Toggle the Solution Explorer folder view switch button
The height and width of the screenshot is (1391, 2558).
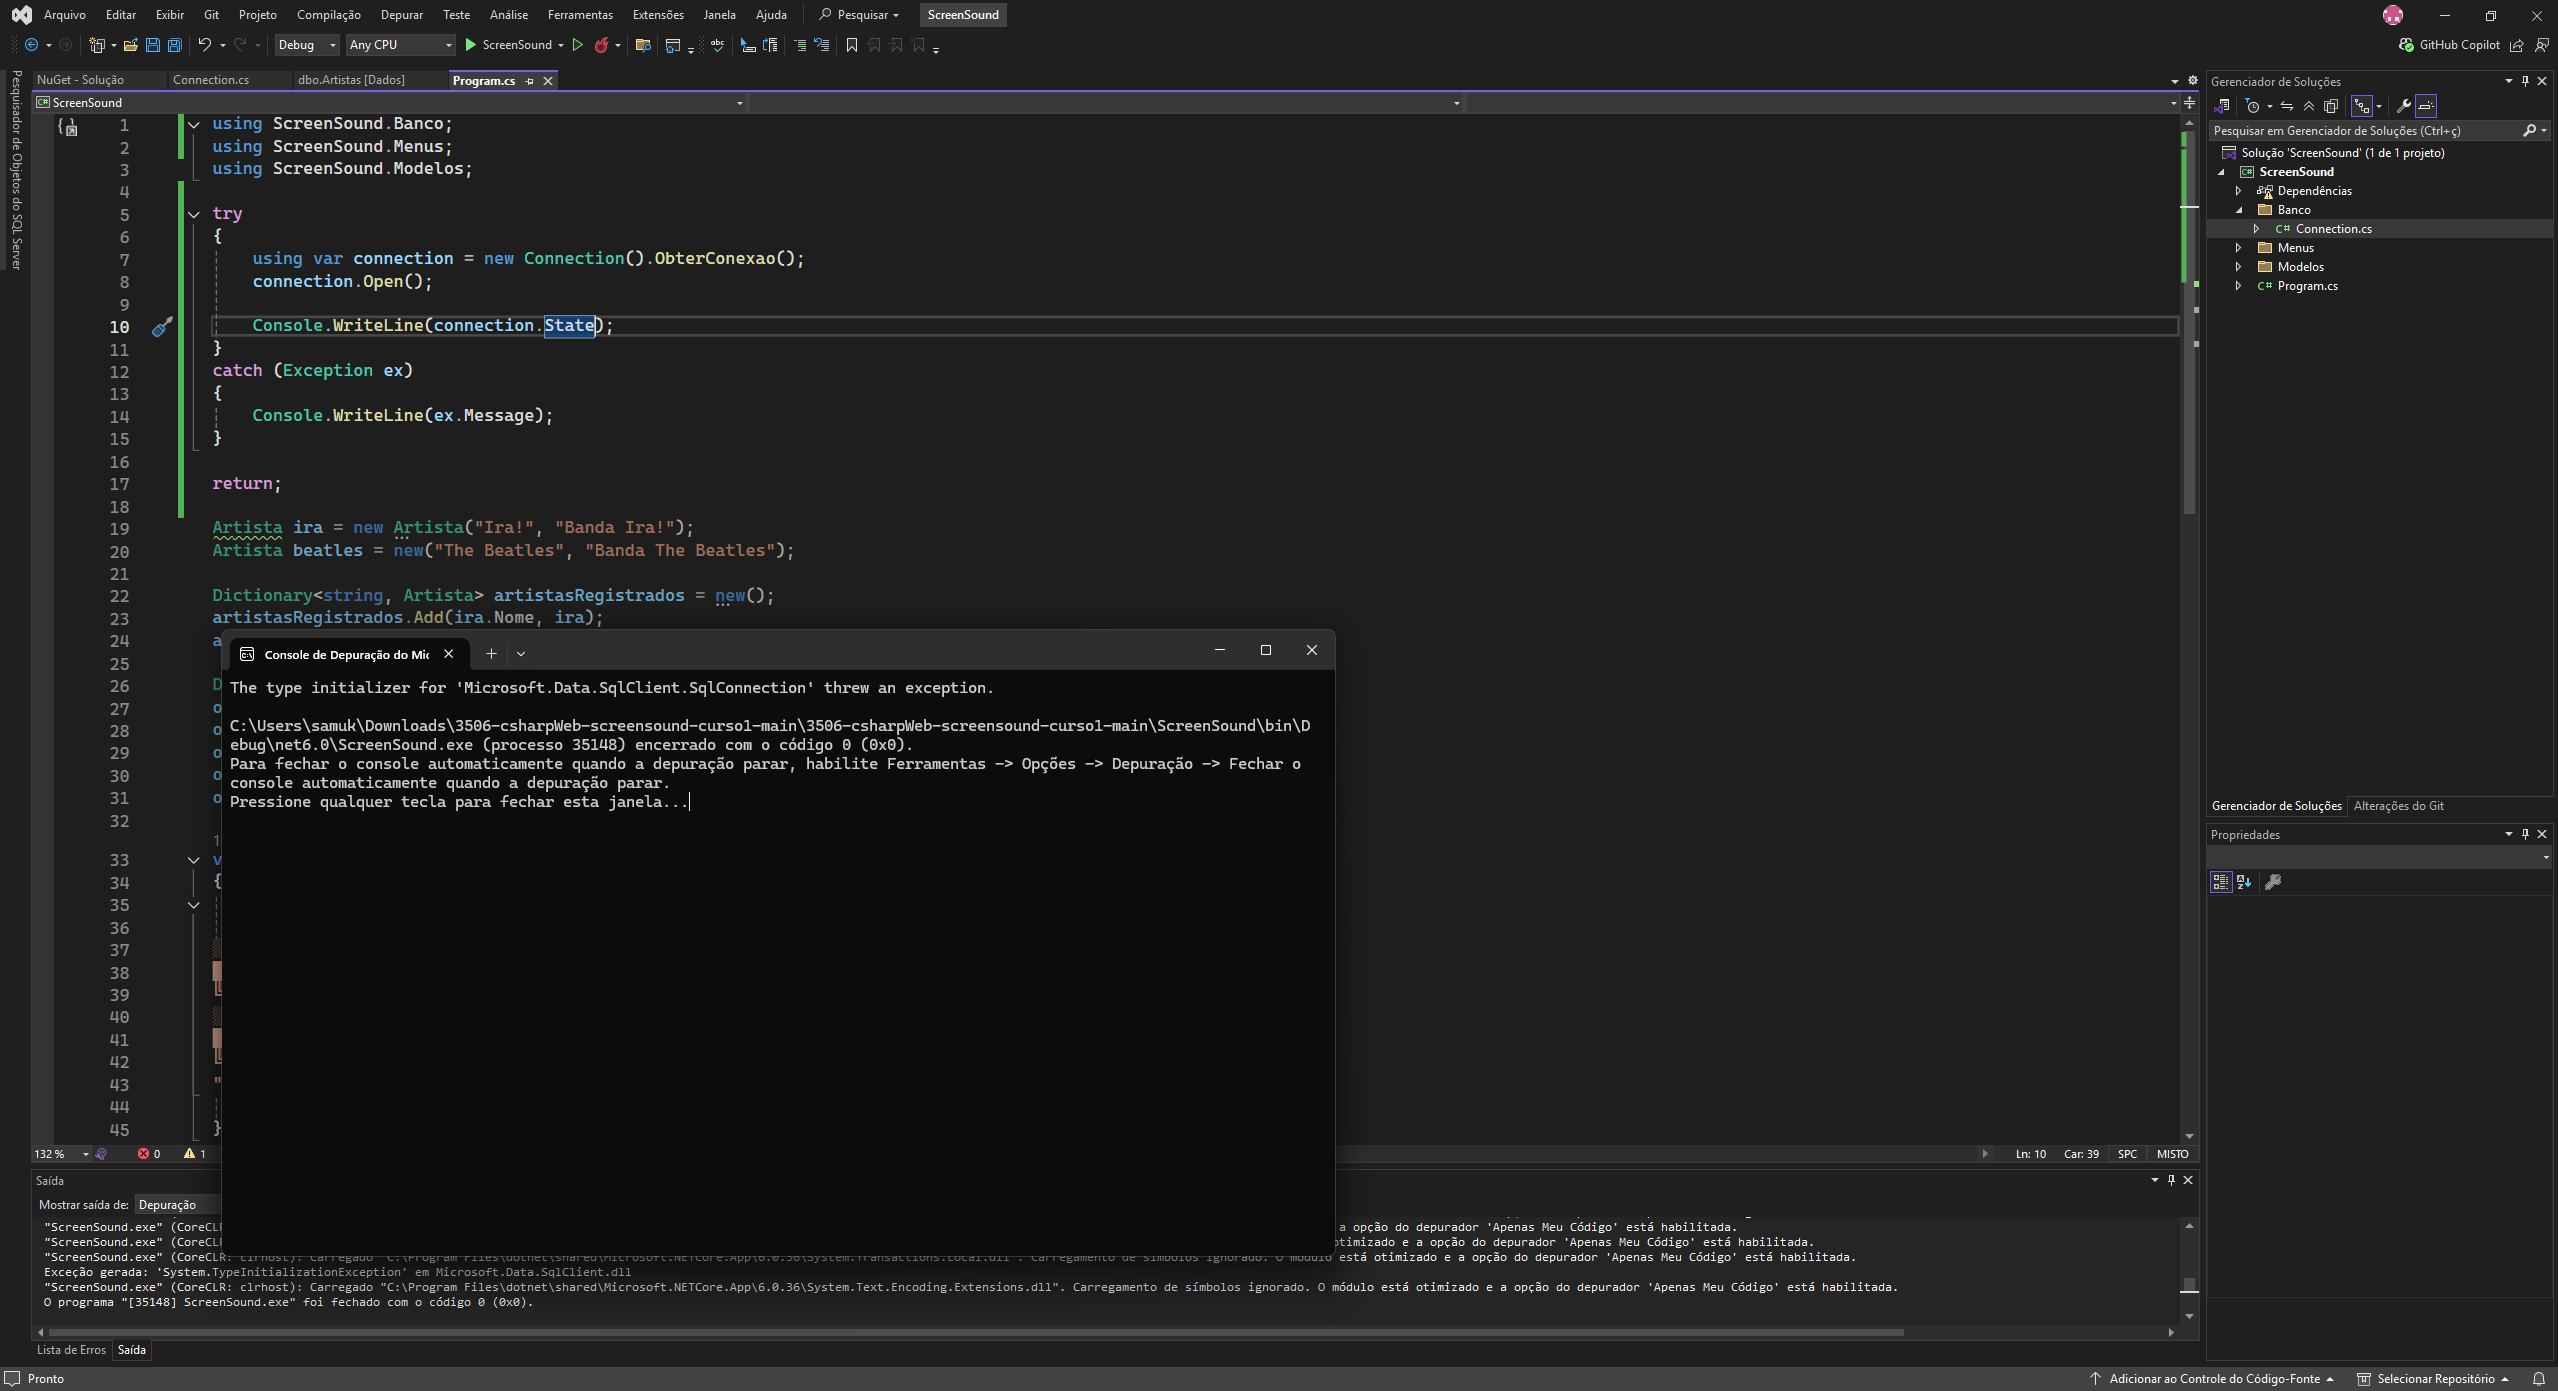coord(2223,106)
